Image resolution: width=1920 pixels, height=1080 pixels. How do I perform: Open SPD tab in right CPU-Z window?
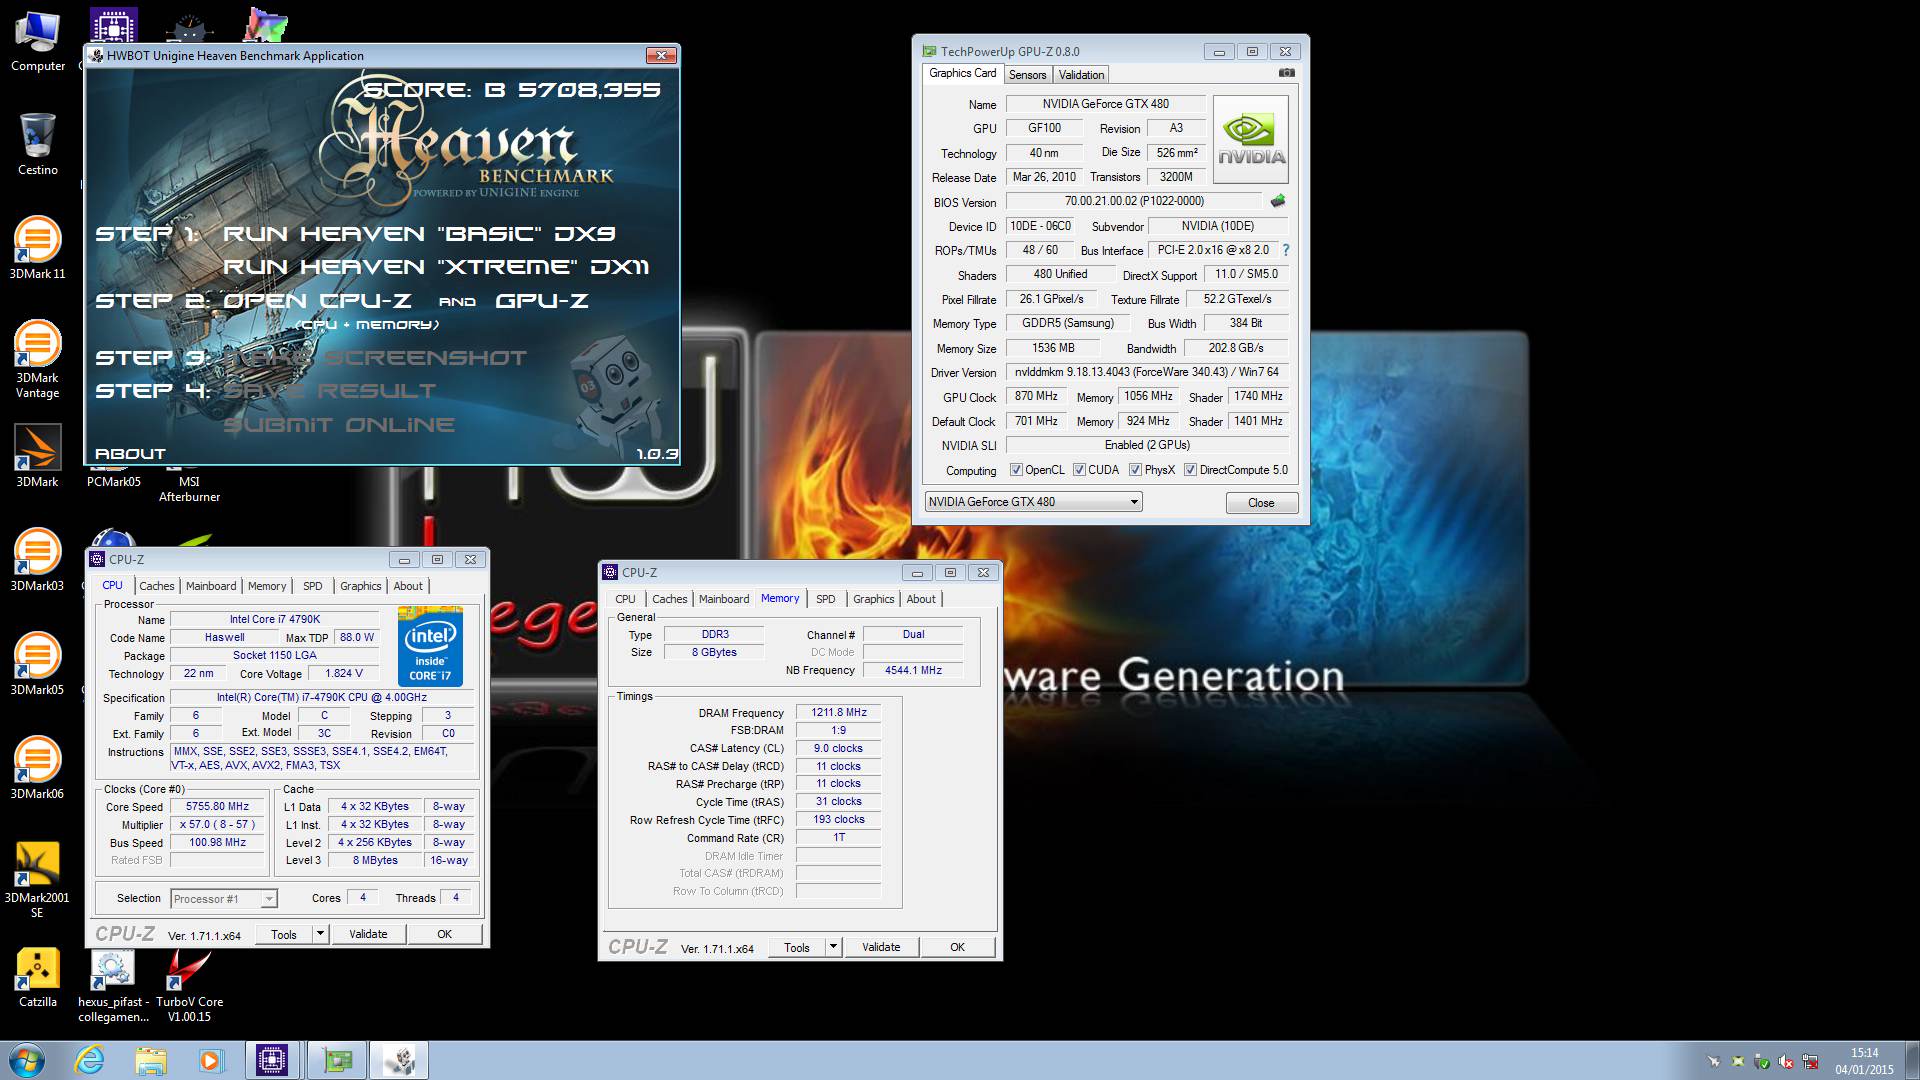pyautogui.click(x=825, y=599)
